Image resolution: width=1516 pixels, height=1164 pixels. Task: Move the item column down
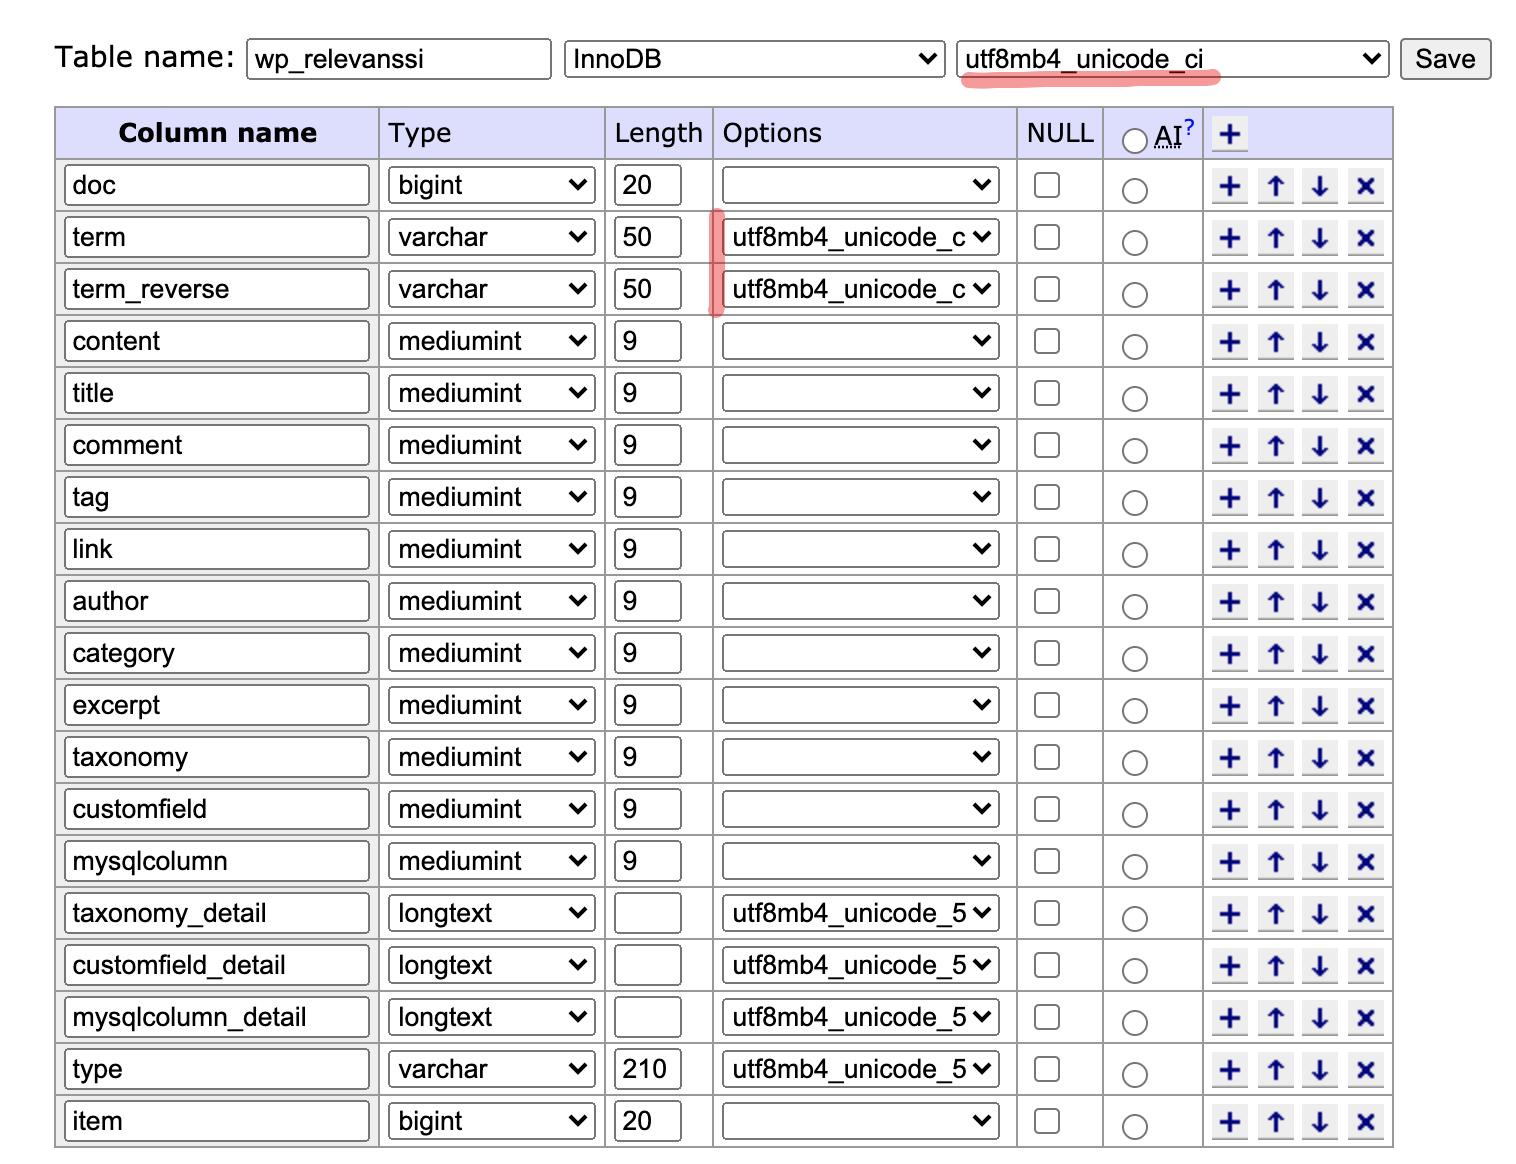(1320, 1122)
